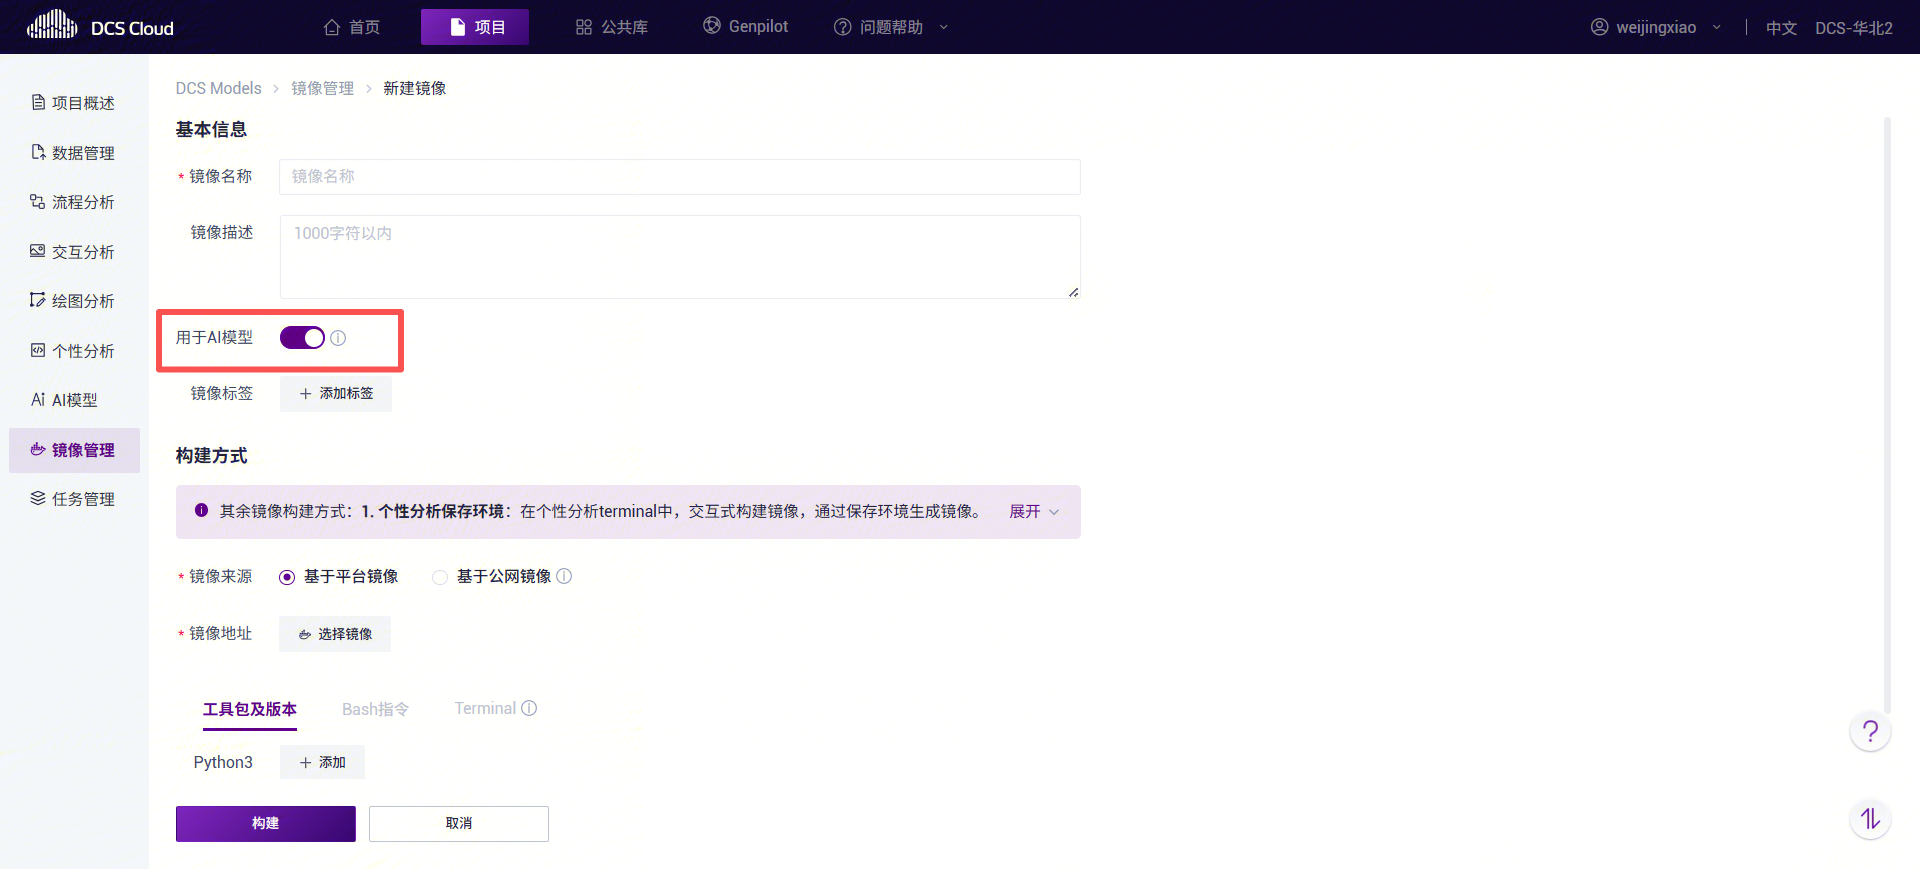Click the info icon next to 基于公网镜像

coord(564,576)
